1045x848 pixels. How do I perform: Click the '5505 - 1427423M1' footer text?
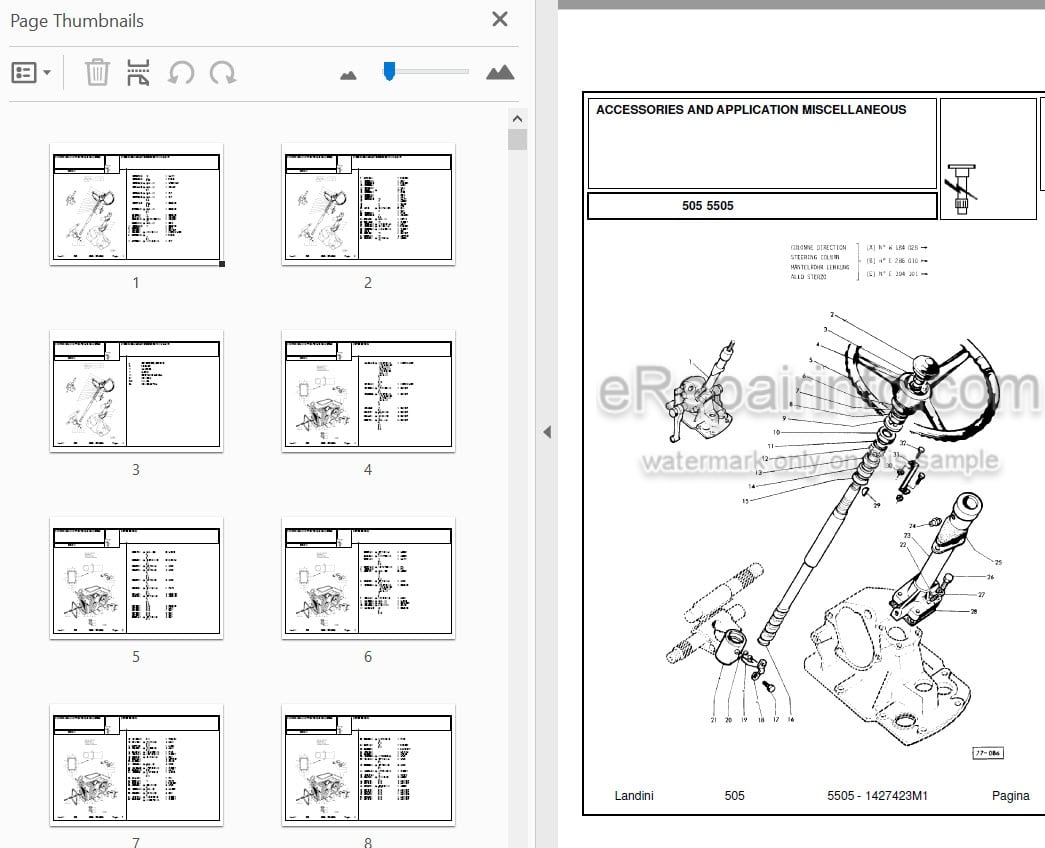[877, 795]
